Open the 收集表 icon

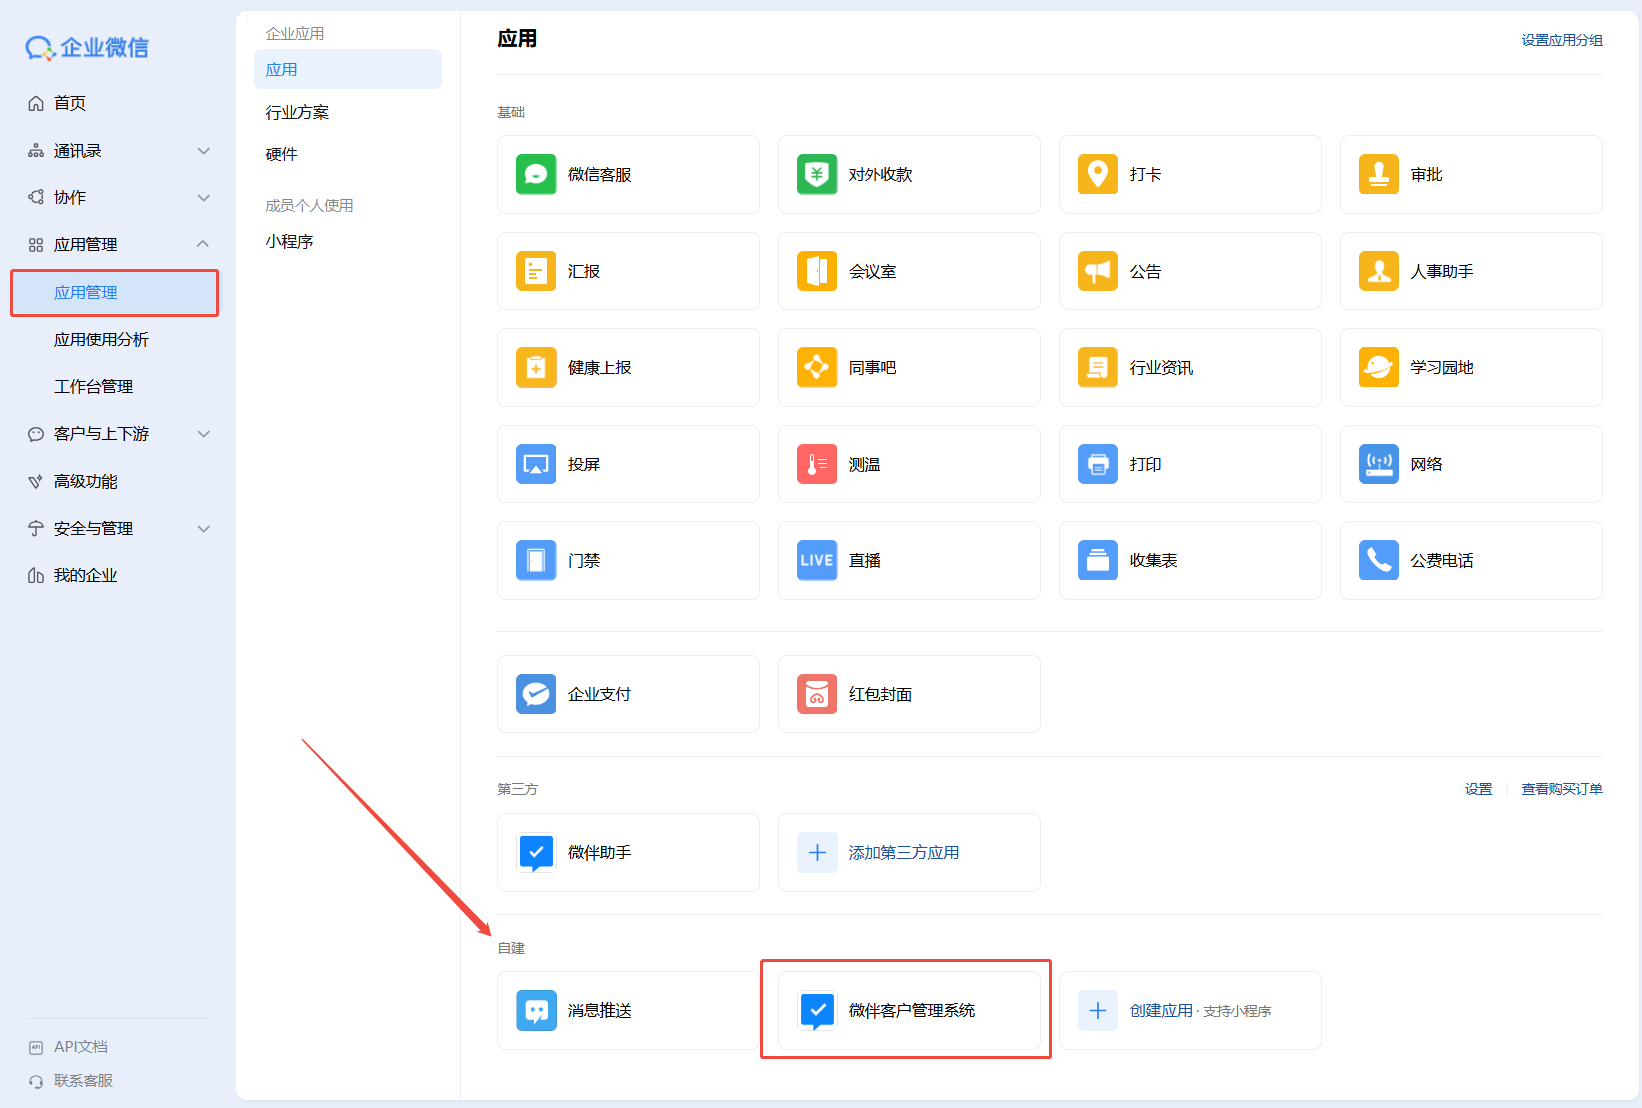[1098, 560]
